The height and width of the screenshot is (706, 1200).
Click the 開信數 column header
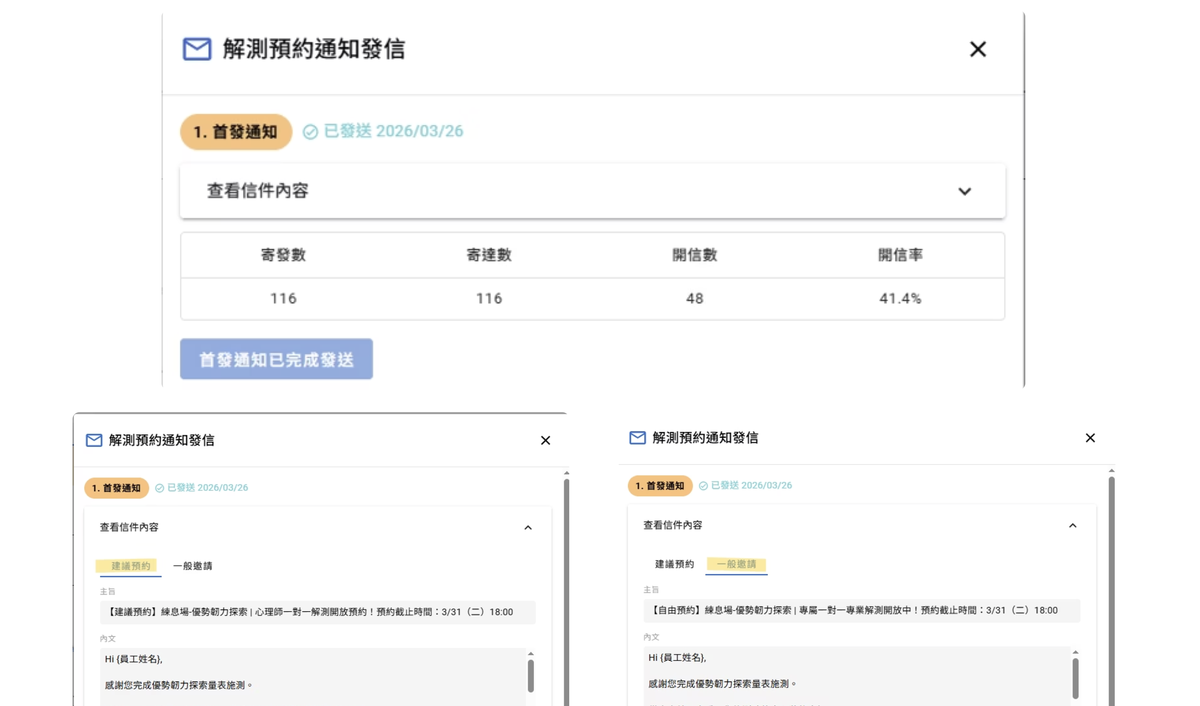(695, 255)
